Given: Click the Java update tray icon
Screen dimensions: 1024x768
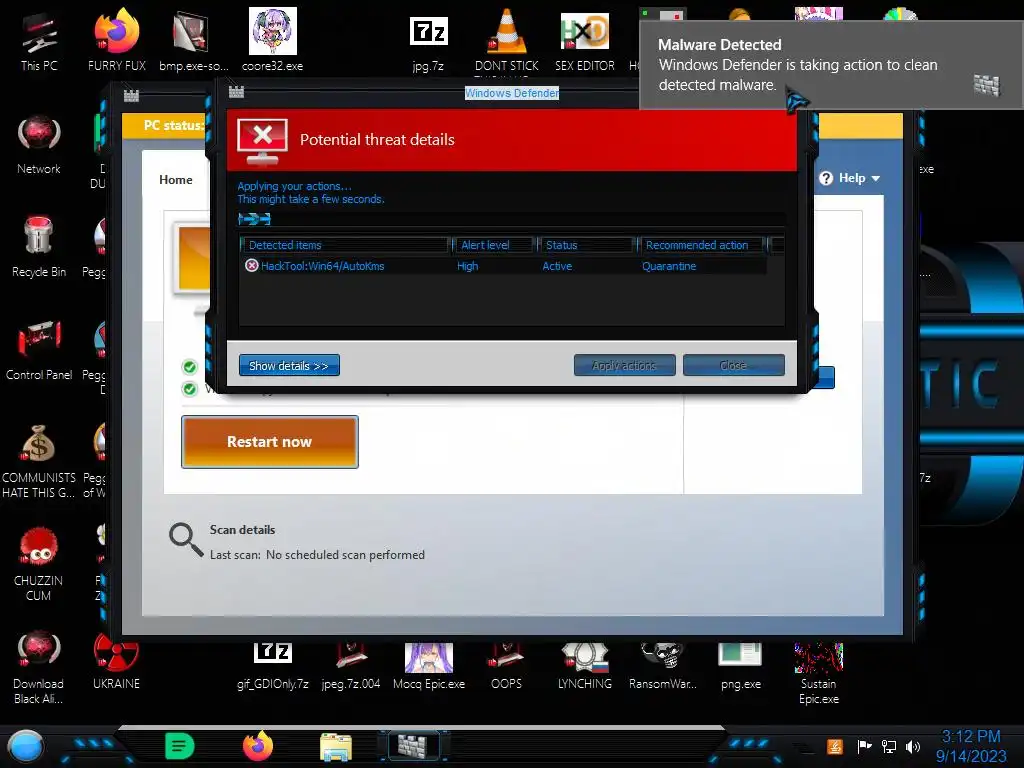Looking at the screenshot, I should click(x=835, y=746).
